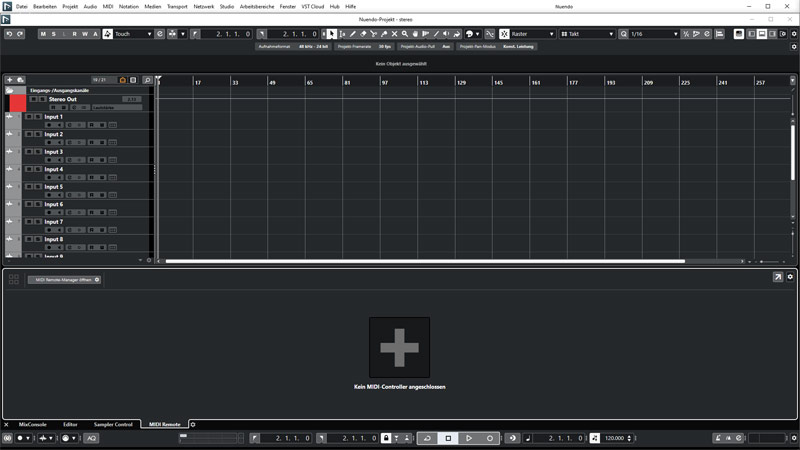Click the tempo field showing 120.000
Image resolution: width=800 pixels, height=450 pixels.
click(x=616, y=438)
